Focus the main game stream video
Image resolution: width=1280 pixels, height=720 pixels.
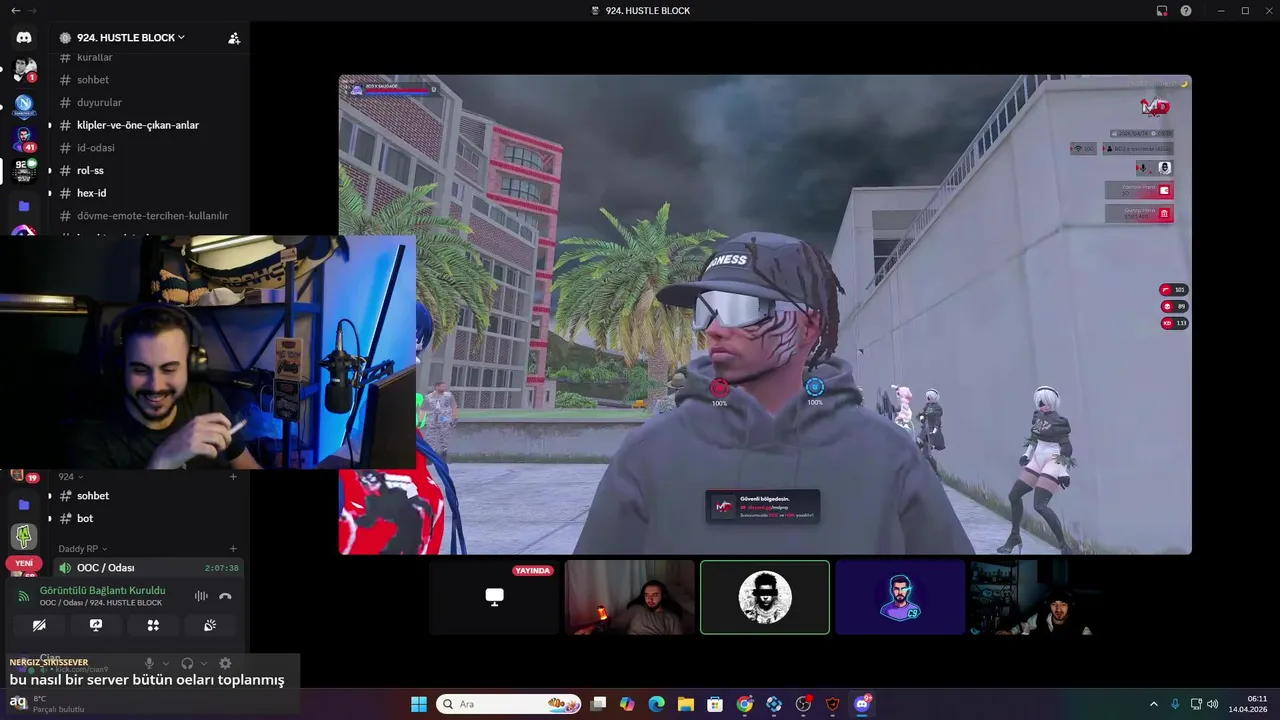click(765, 314)
